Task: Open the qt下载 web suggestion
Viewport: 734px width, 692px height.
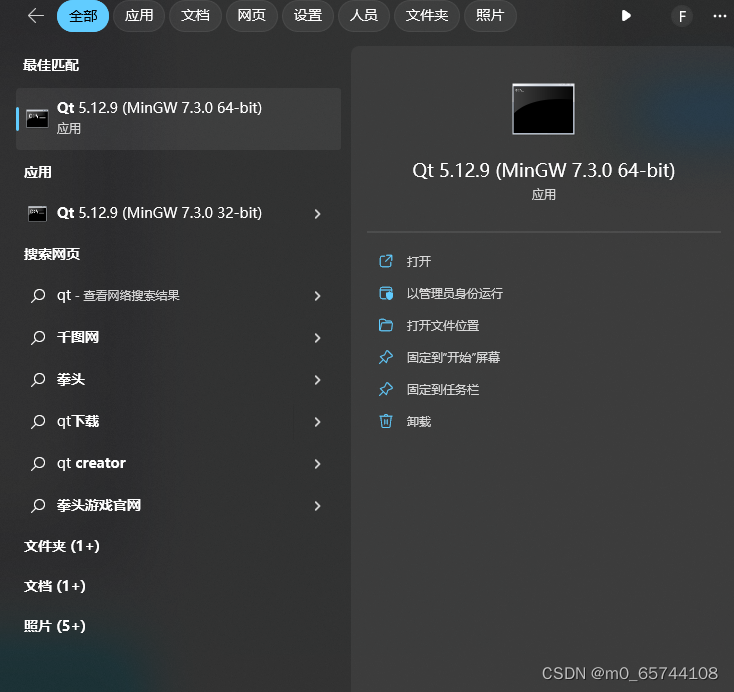Action: point(178,421)
